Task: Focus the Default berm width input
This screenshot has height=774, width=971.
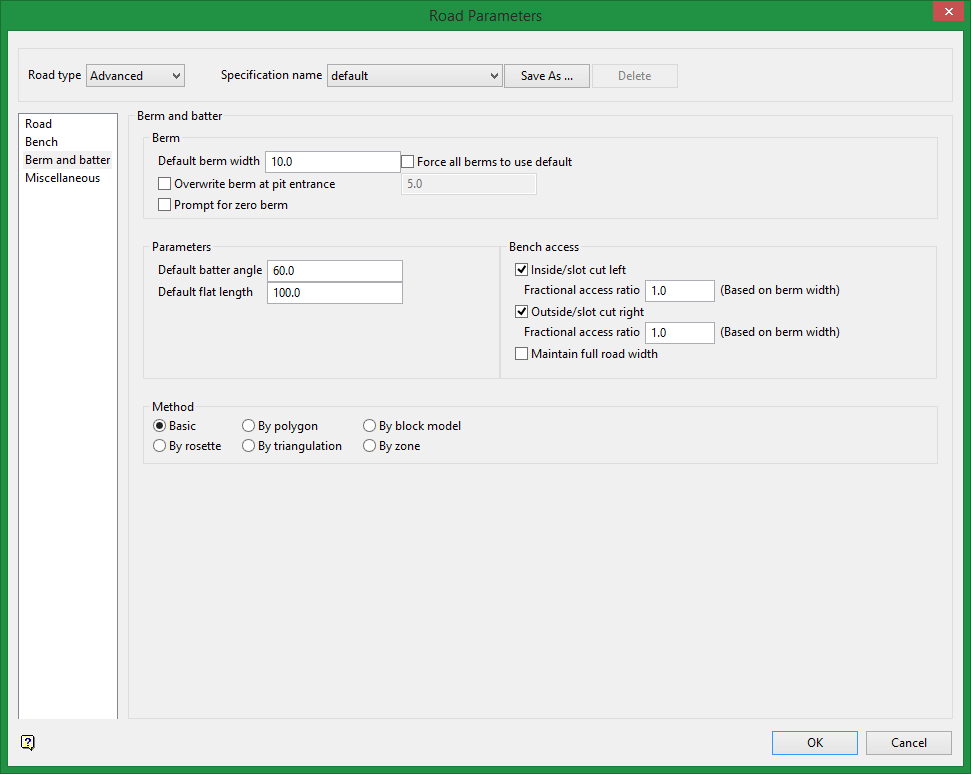Action: pyautogui.click(x=332, y=162)
